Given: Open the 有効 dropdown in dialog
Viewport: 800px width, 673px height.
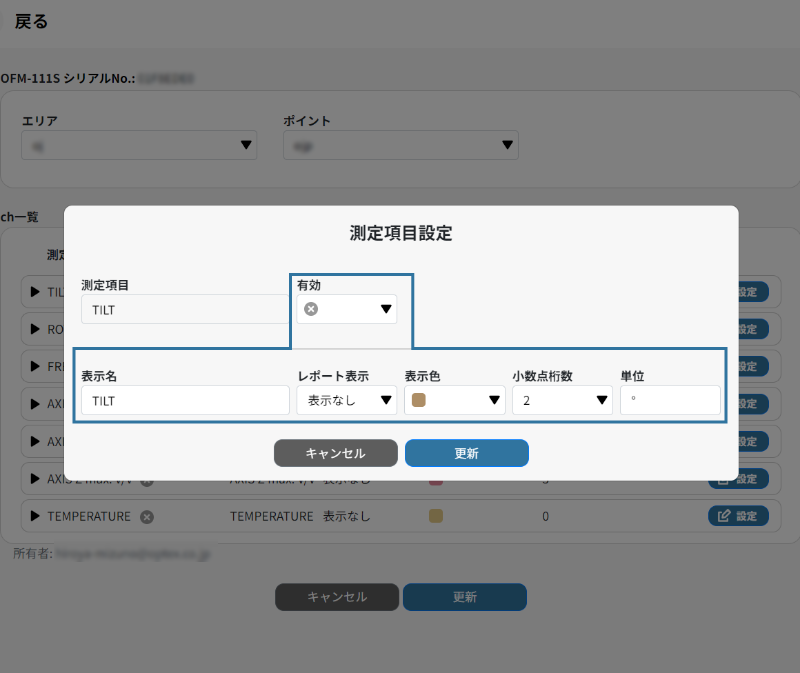Looking at the screenshot, I should [346, 309].
